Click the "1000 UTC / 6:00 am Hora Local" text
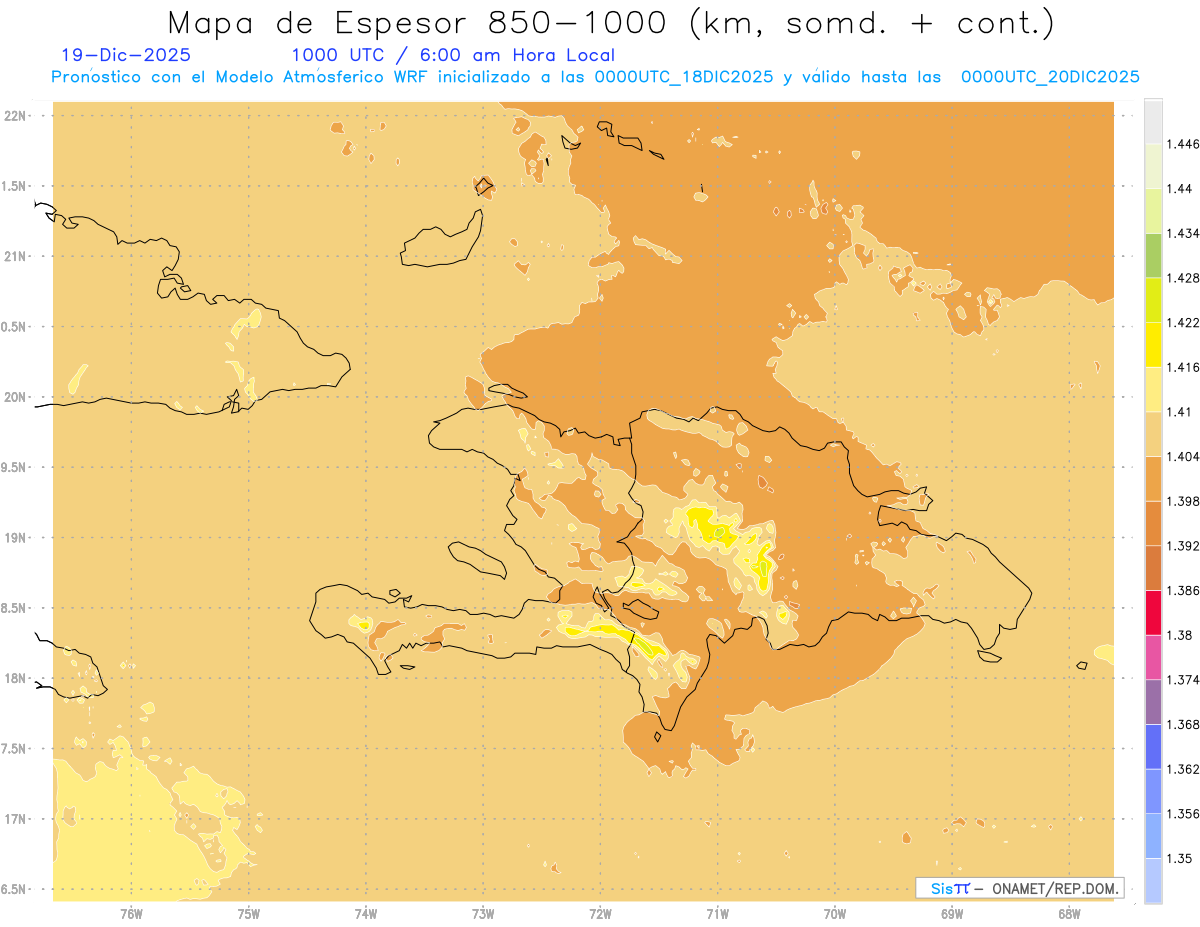This screenshot has height=927, width=1200. 453,55
